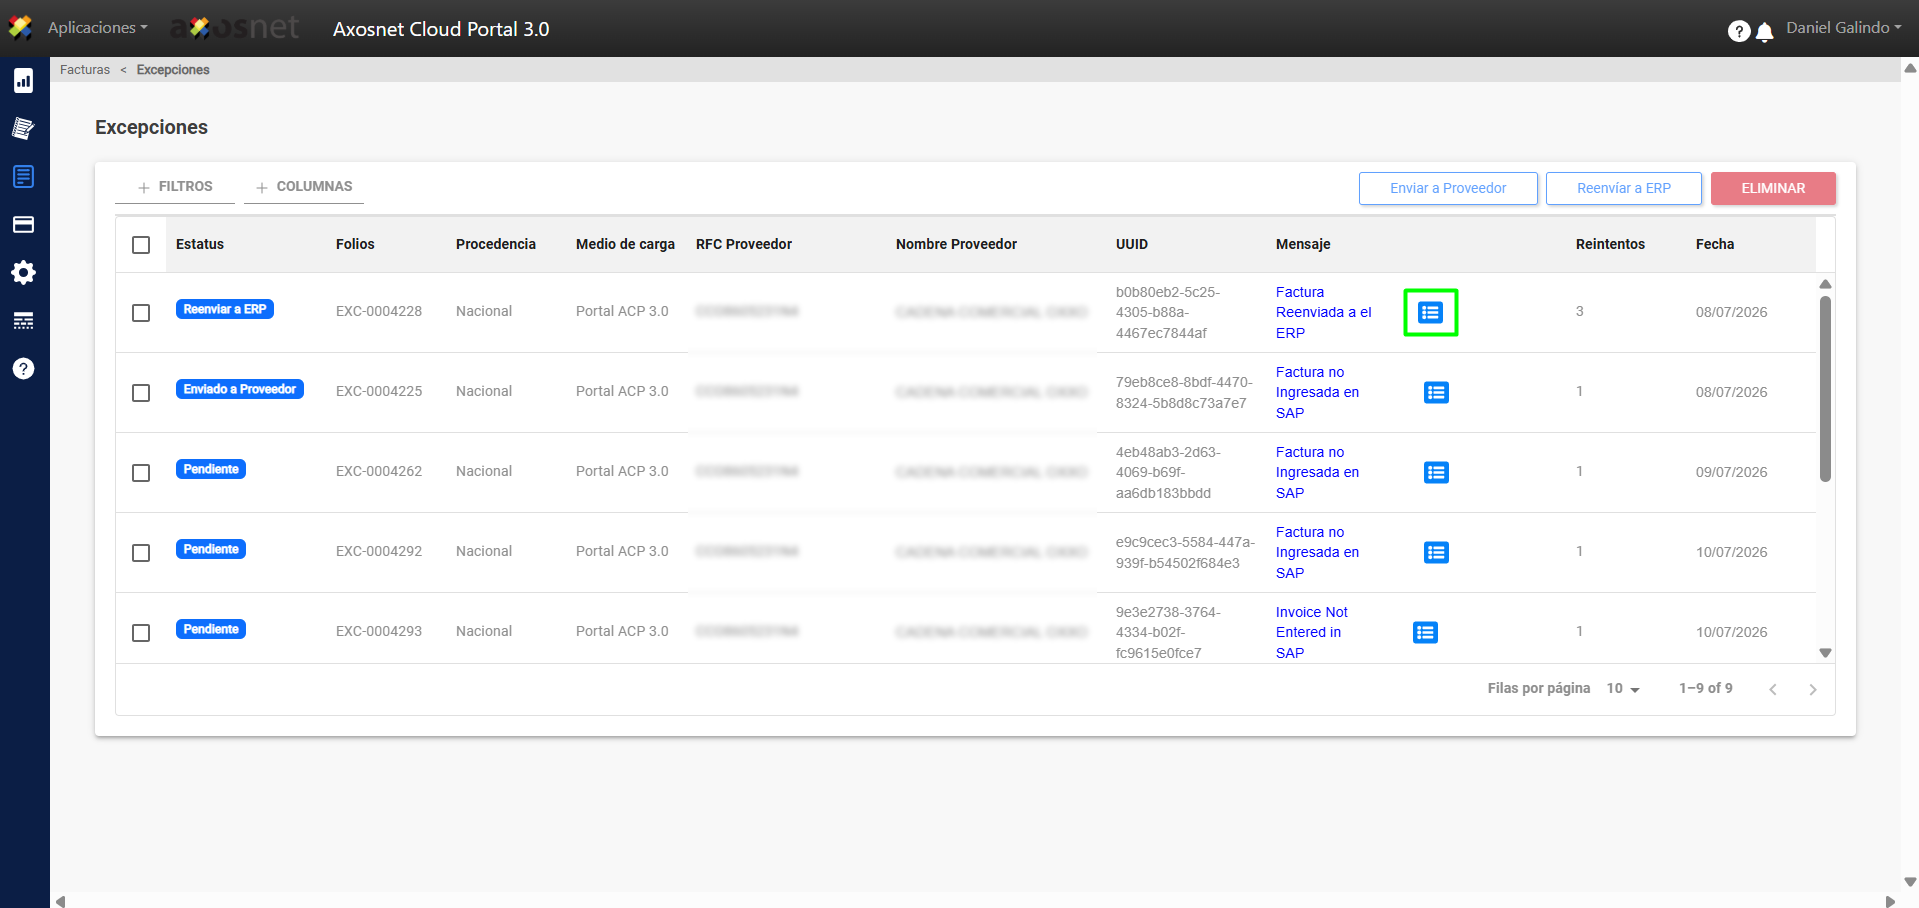View message details for EXC-0004293
This screenshot has height=908, width=1919.
point(1425,633)
